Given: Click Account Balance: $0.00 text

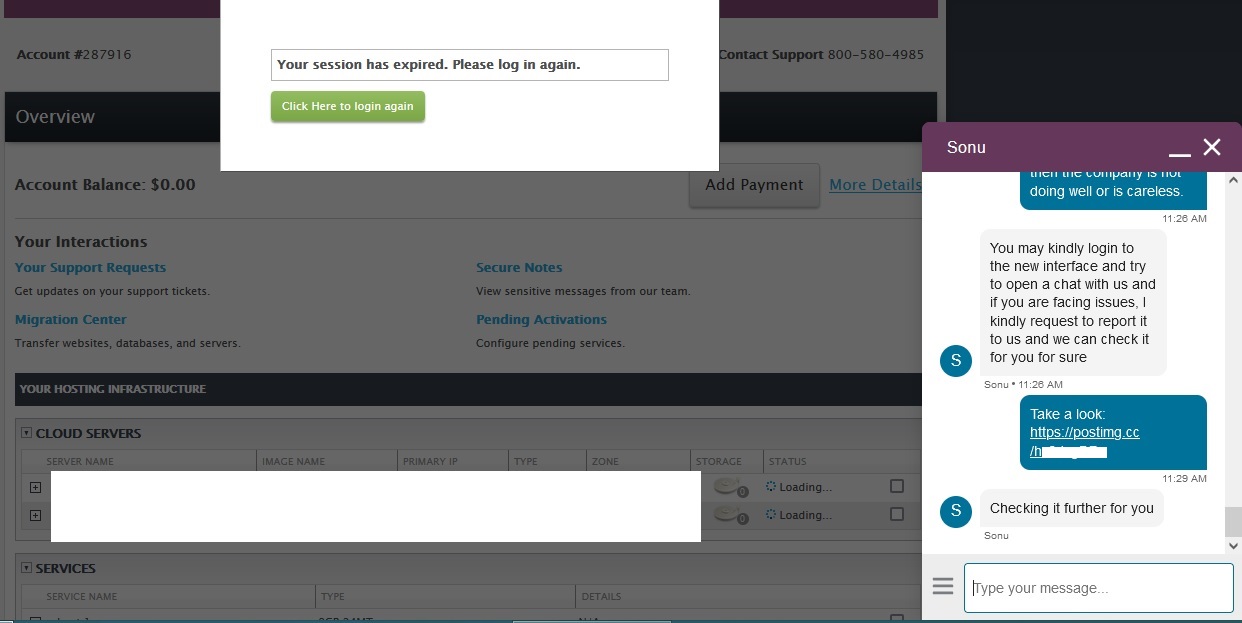Looking at the screenshot, I should click(x=105, y=185).
